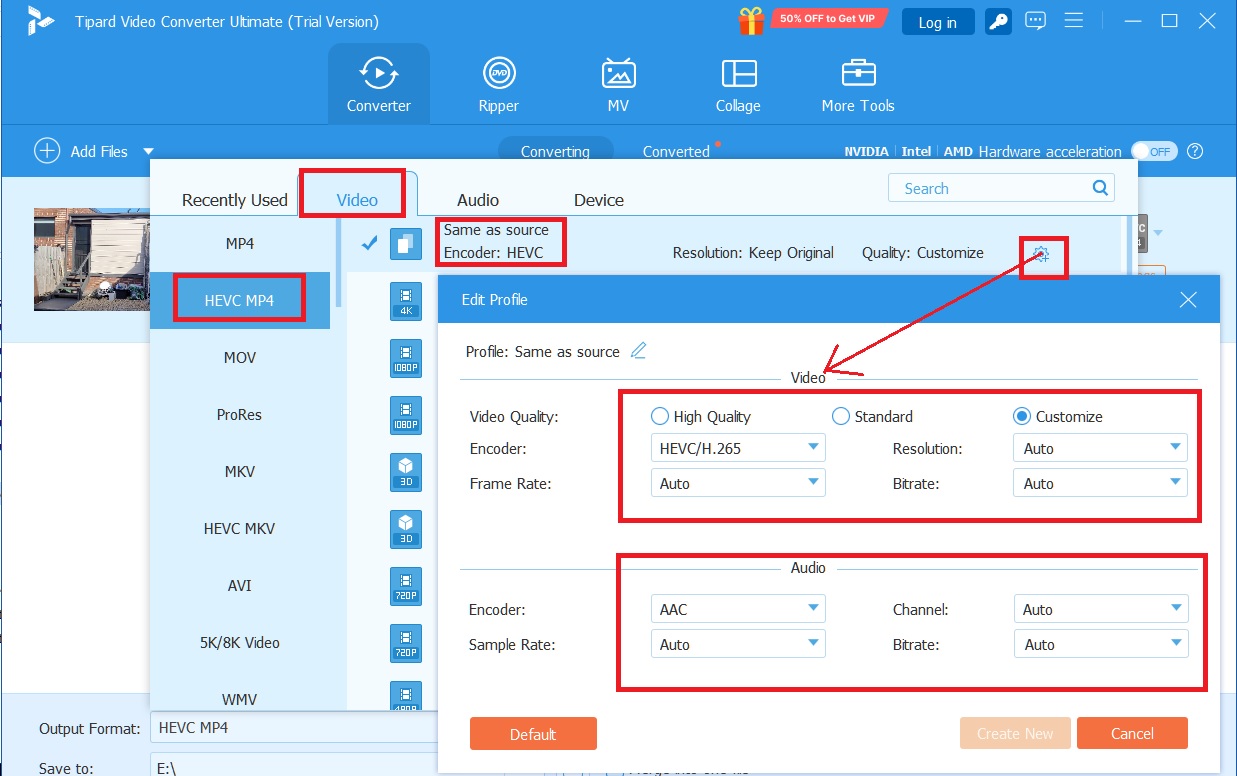Click the Create New button
Image resolution: width=1237 pixels, height=776 pixels.
[1015, 733]
